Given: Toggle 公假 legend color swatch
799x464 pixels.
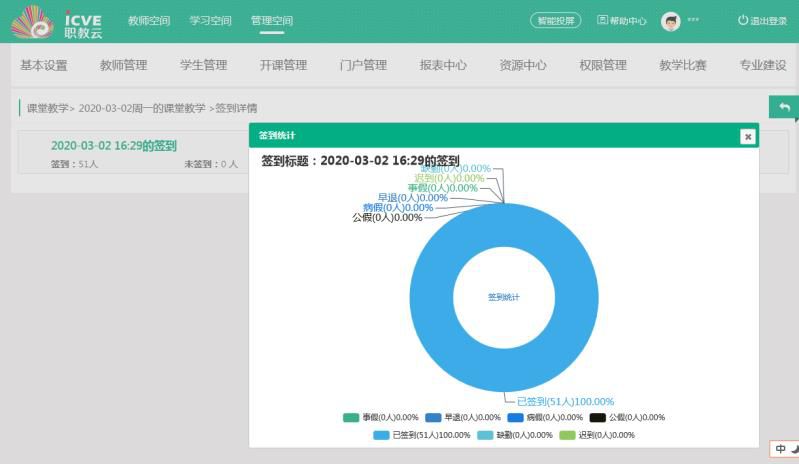Looking at the screenshot, I should pos(597,418).
